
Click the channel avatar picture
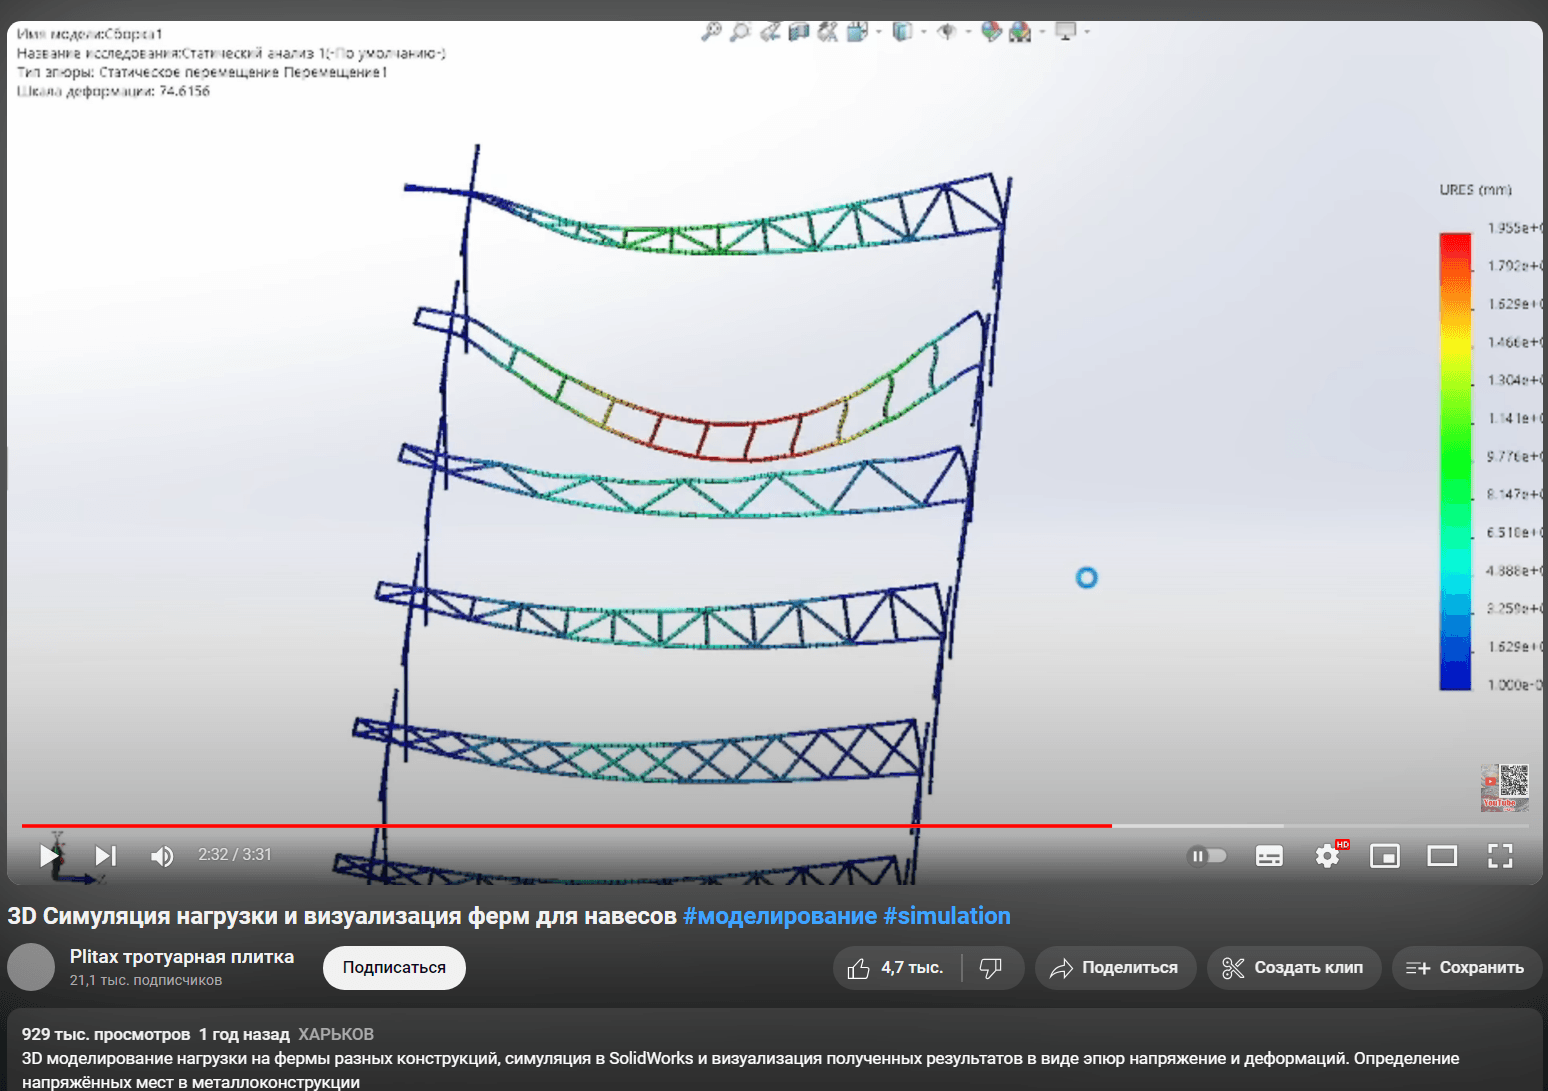[x=31, y=967]
